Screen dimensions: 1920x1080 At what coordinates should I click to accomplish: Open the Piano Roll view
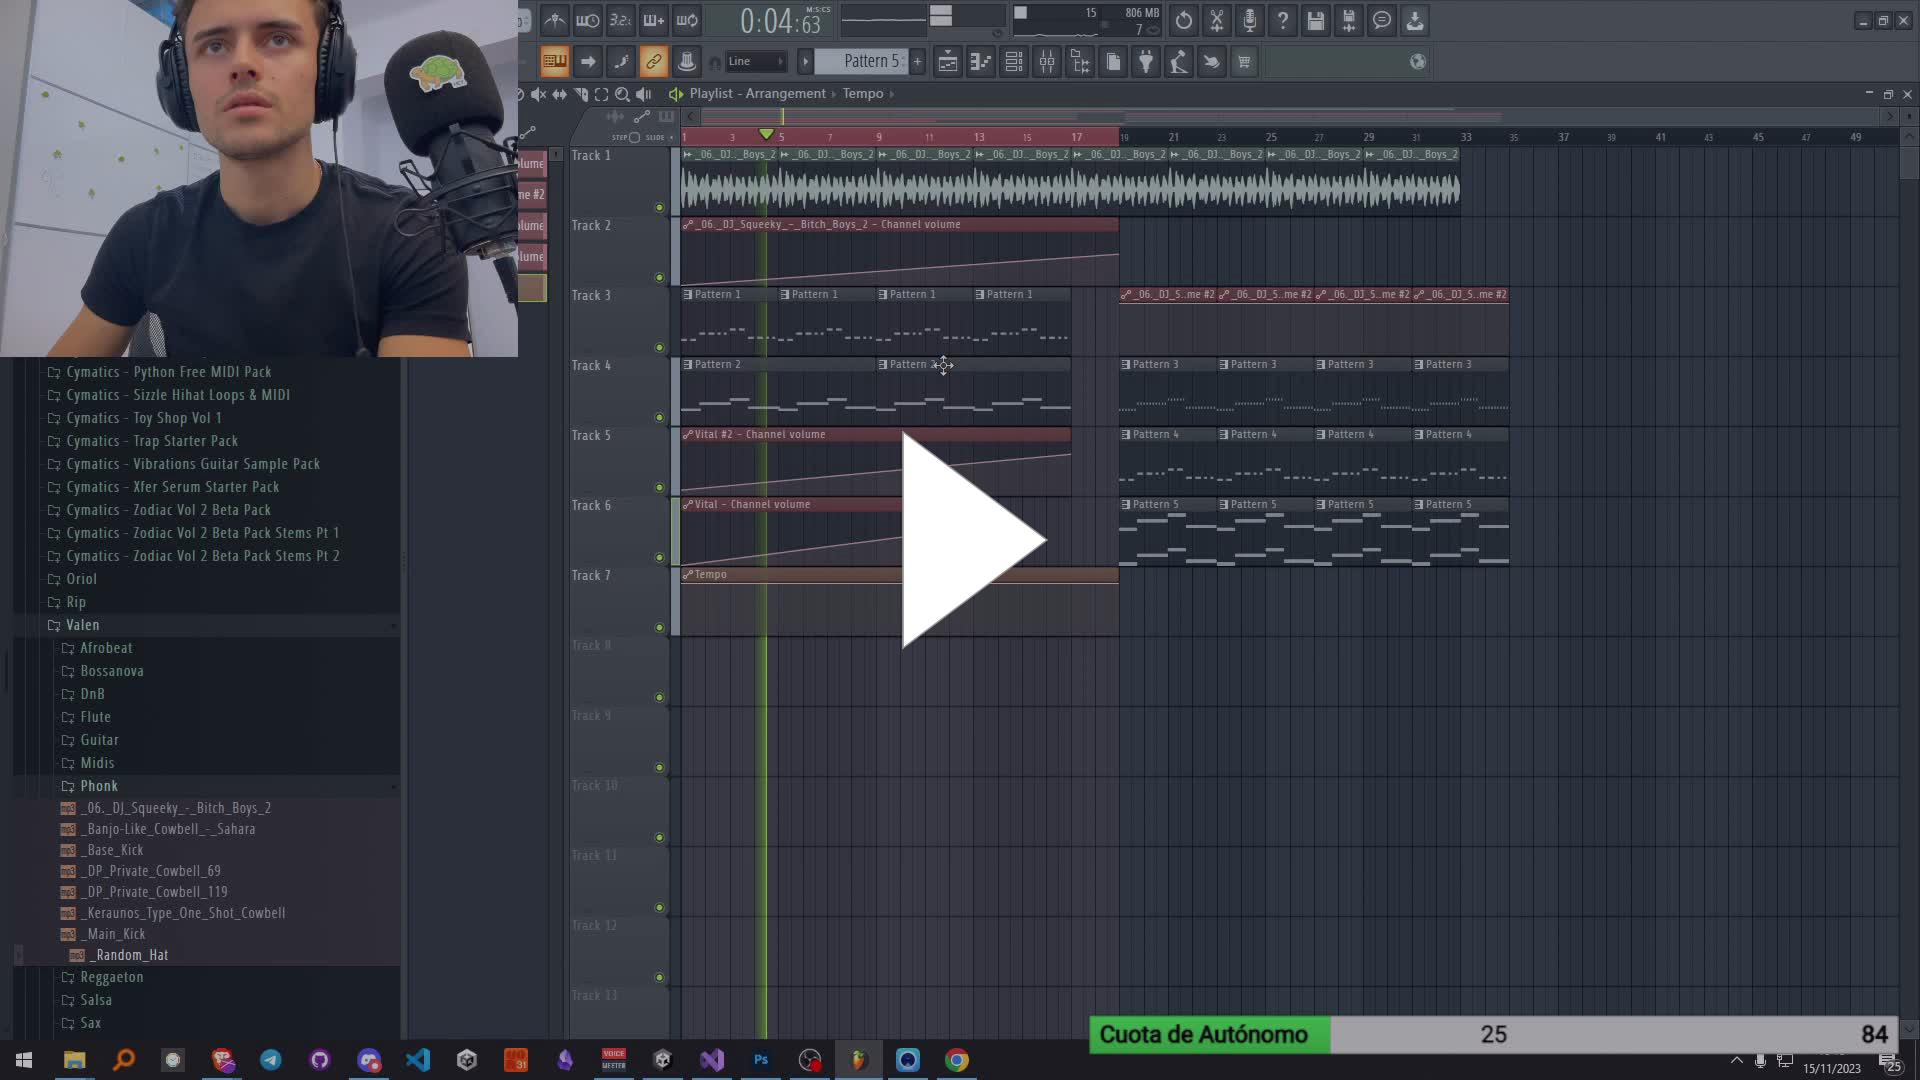pyautogui.click(x=981, y=62)
